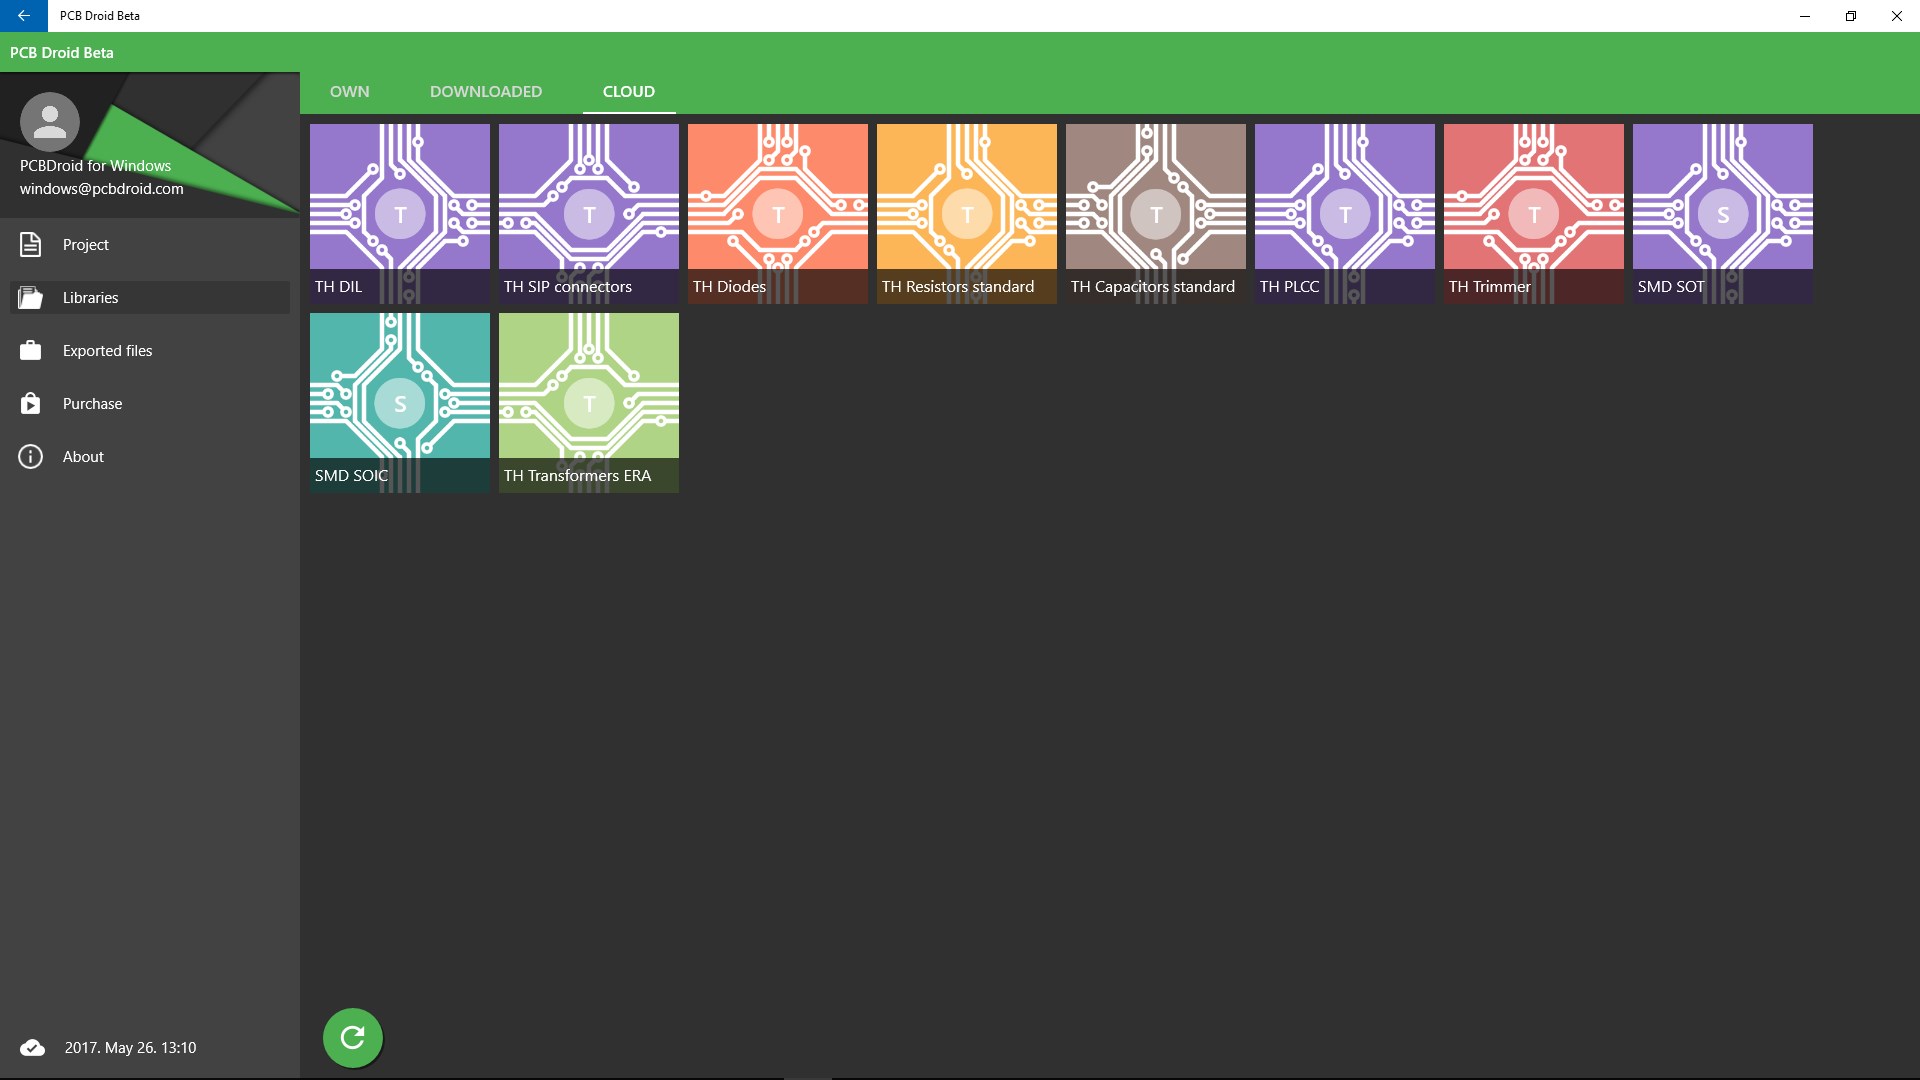
Task: Select the TH Transformers ERA library
Action: pyautogui.click(x=588, y=402)
